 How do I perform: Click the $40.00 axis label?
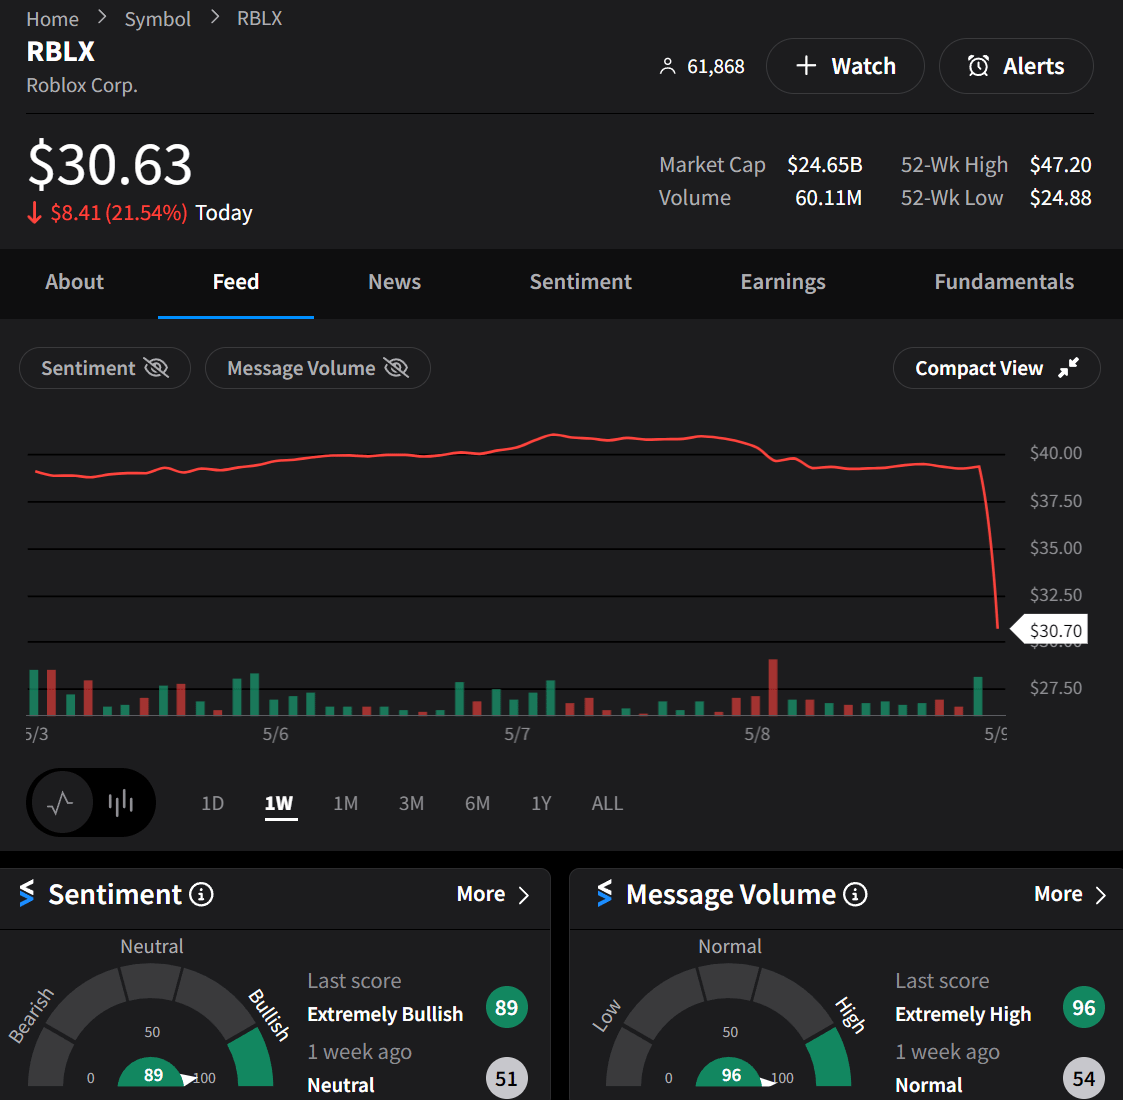tap(1056, 453)
